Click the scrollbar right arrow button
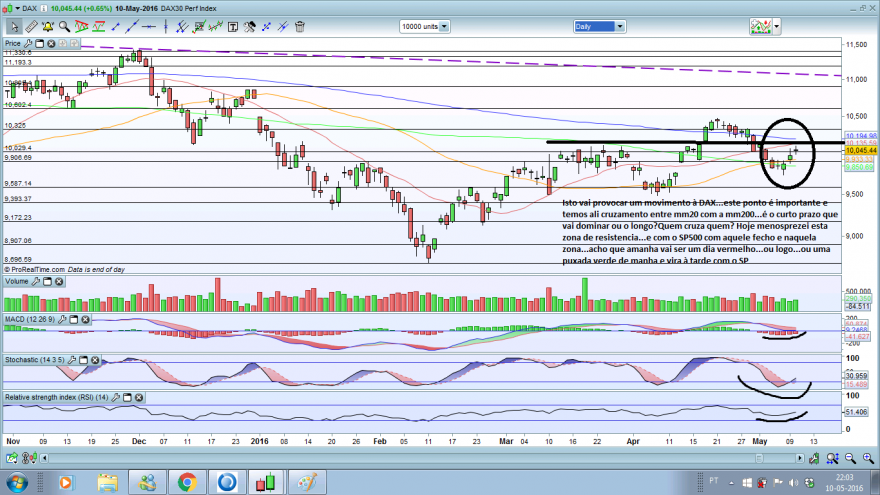Image resolution: width=880 pixels, height=495 pixels. coord(800,459)
